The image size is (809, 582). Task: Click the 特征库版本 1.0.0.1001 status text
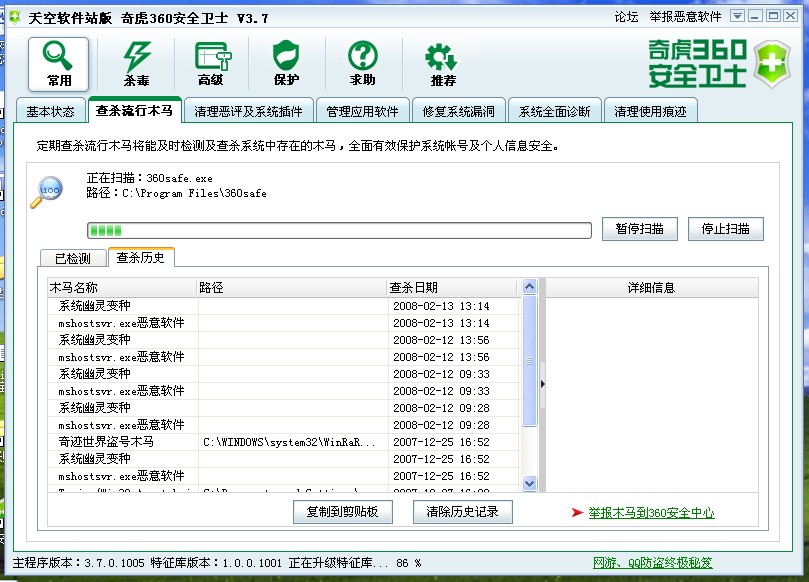(x=216, y=563)
